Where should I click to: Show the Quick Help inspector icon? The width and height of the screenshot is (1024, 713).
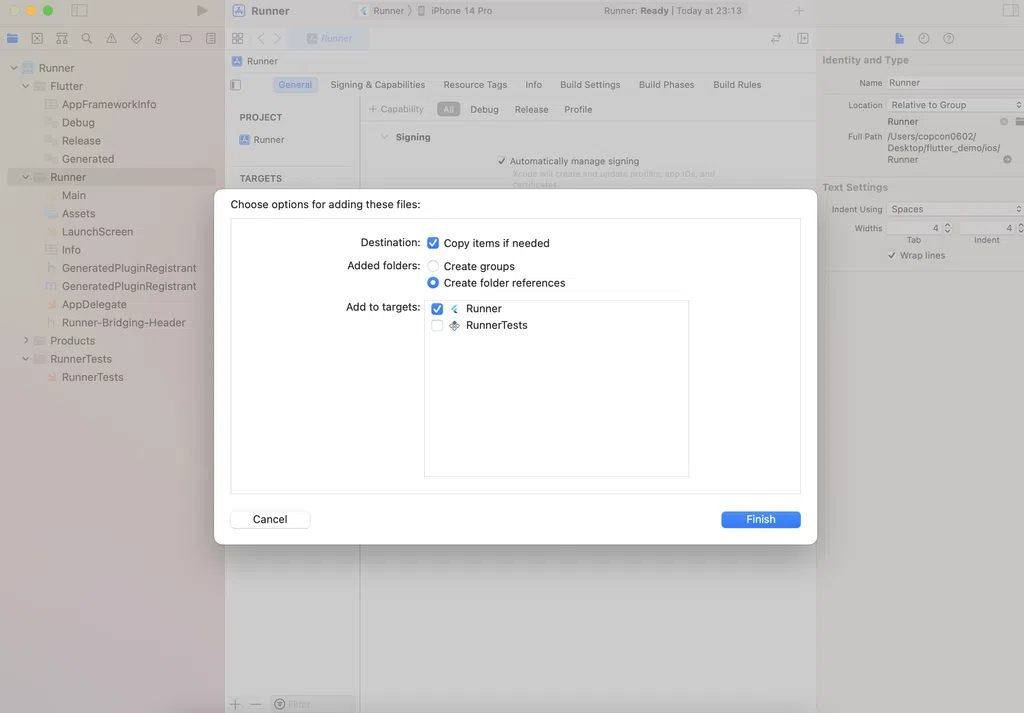coord(949,39)
